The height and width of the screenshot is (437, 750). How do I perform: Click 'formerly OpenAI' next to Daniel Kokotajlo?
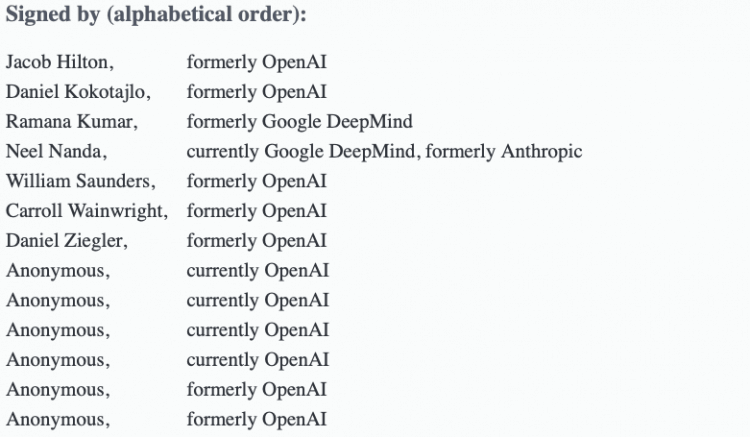pos(257,92)
